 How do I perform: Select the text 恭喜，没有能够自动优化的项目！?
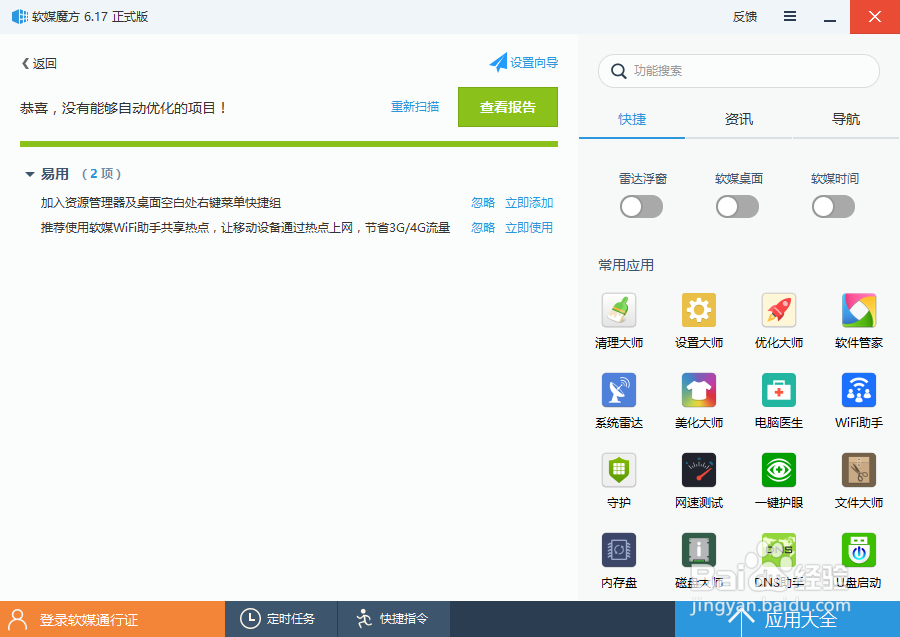(123, 108)
